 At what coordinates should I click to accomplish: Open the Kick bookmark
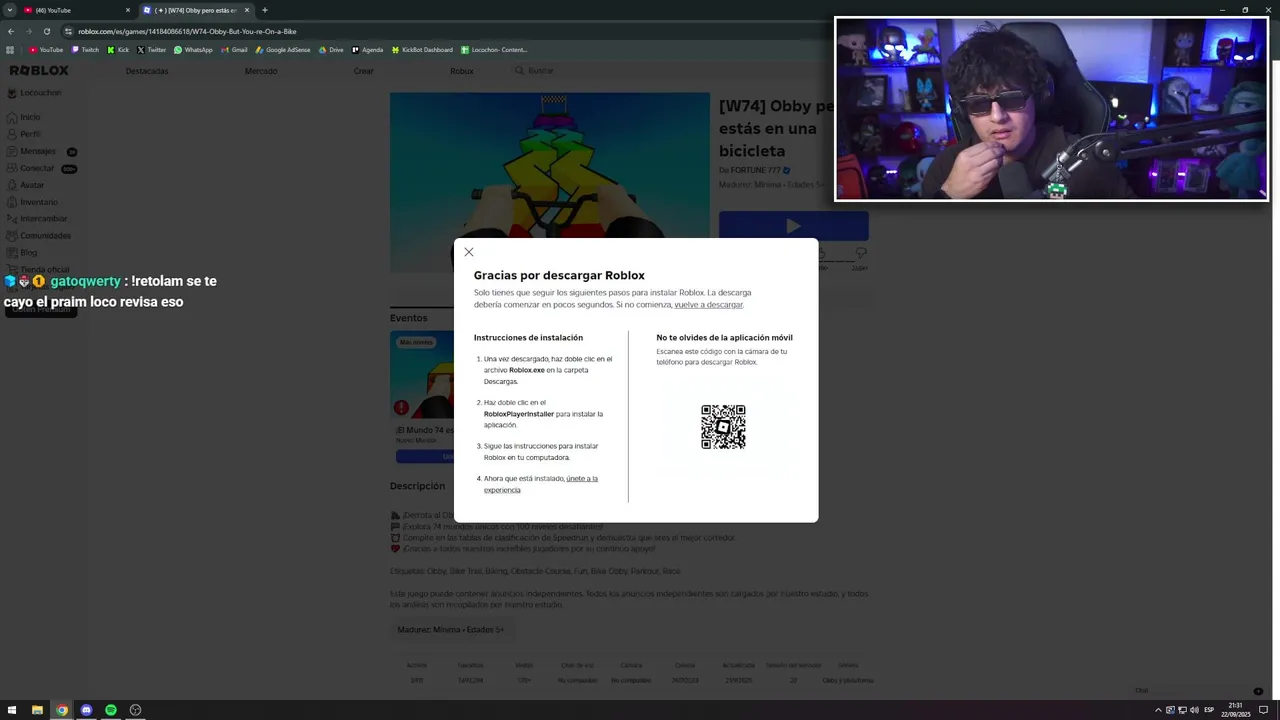(118, 50)
